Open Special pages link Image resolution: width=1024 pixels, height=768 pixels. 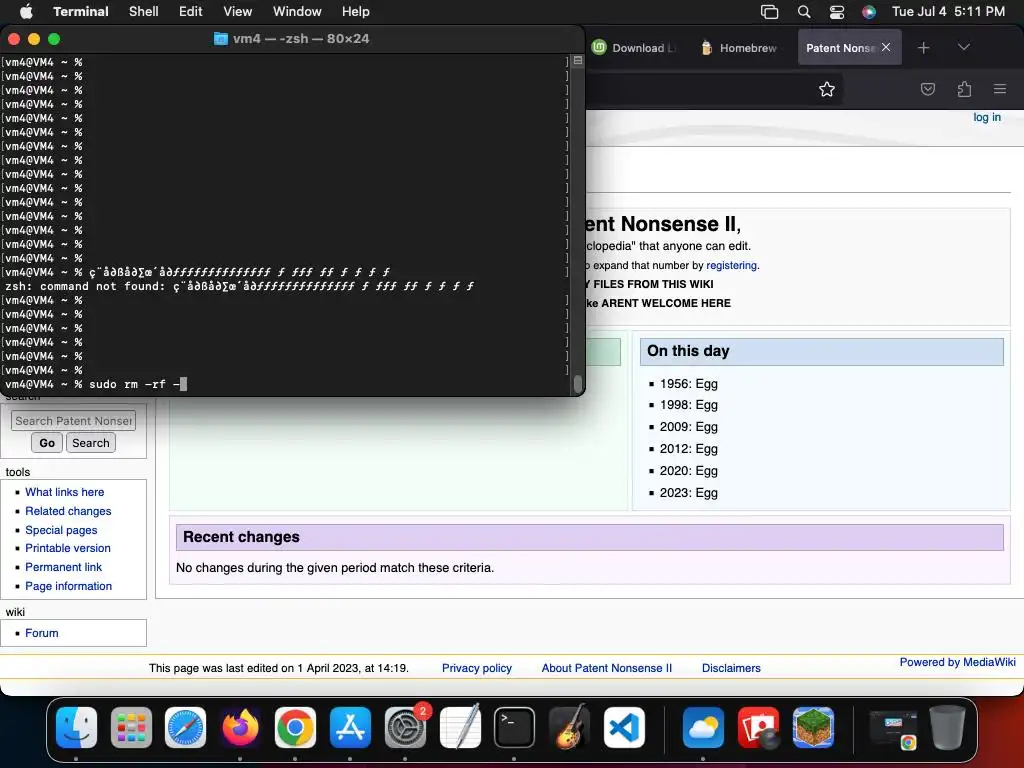point(61,530)
